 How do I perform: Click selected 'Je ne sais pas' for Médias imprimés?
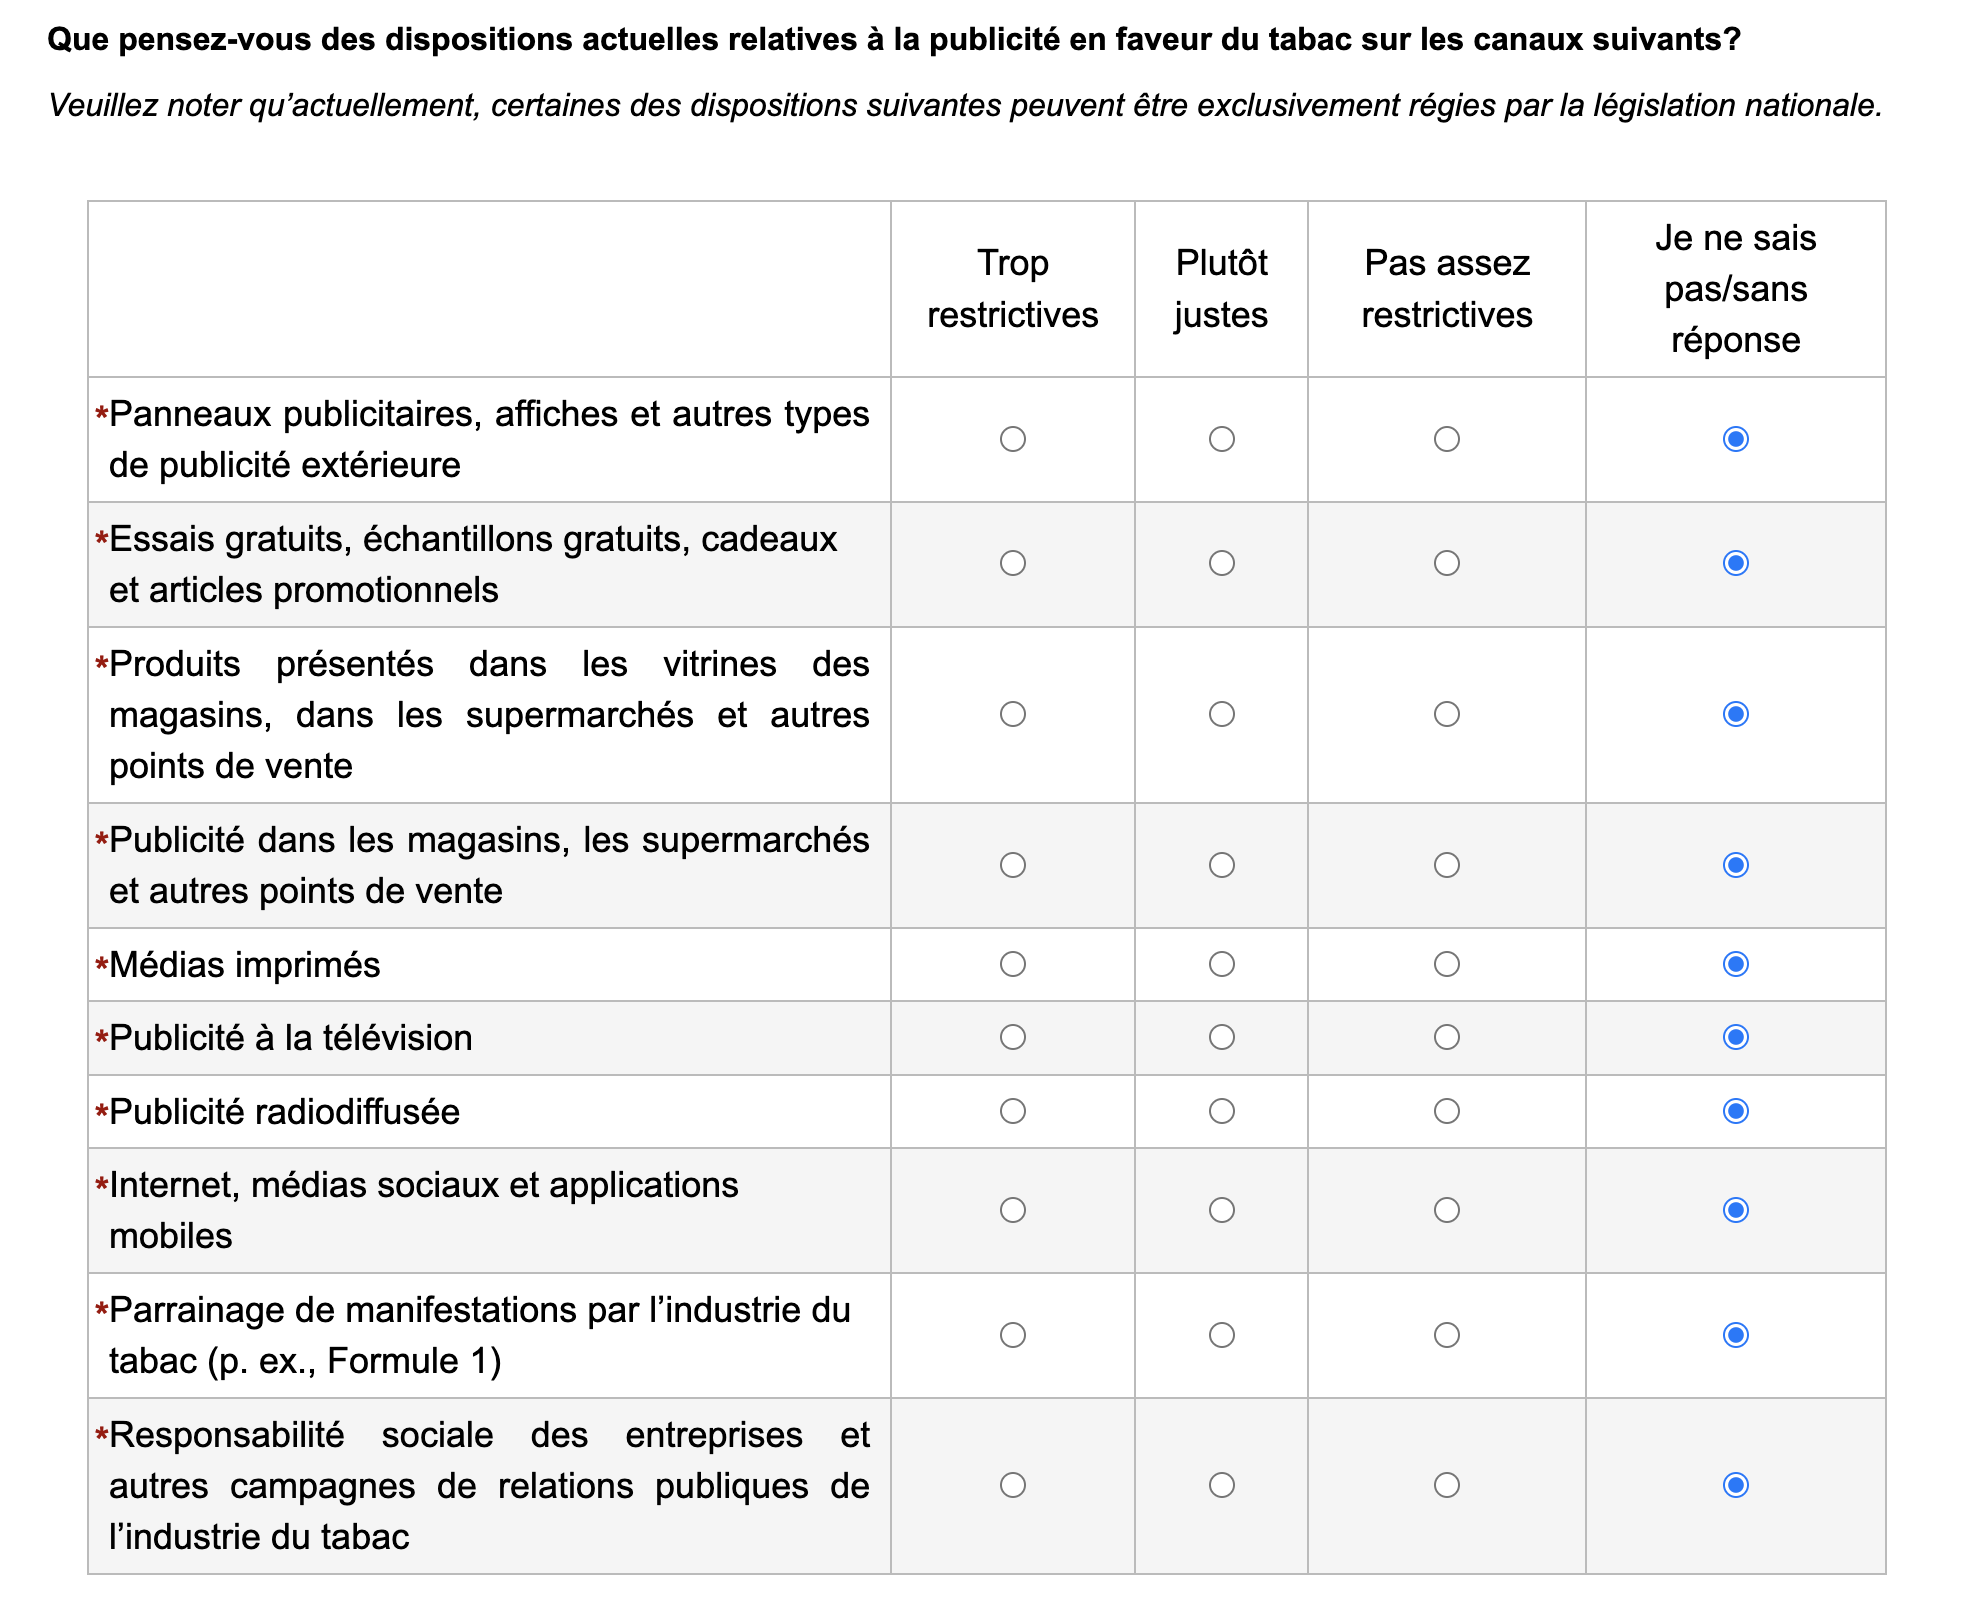[1736, 964]
